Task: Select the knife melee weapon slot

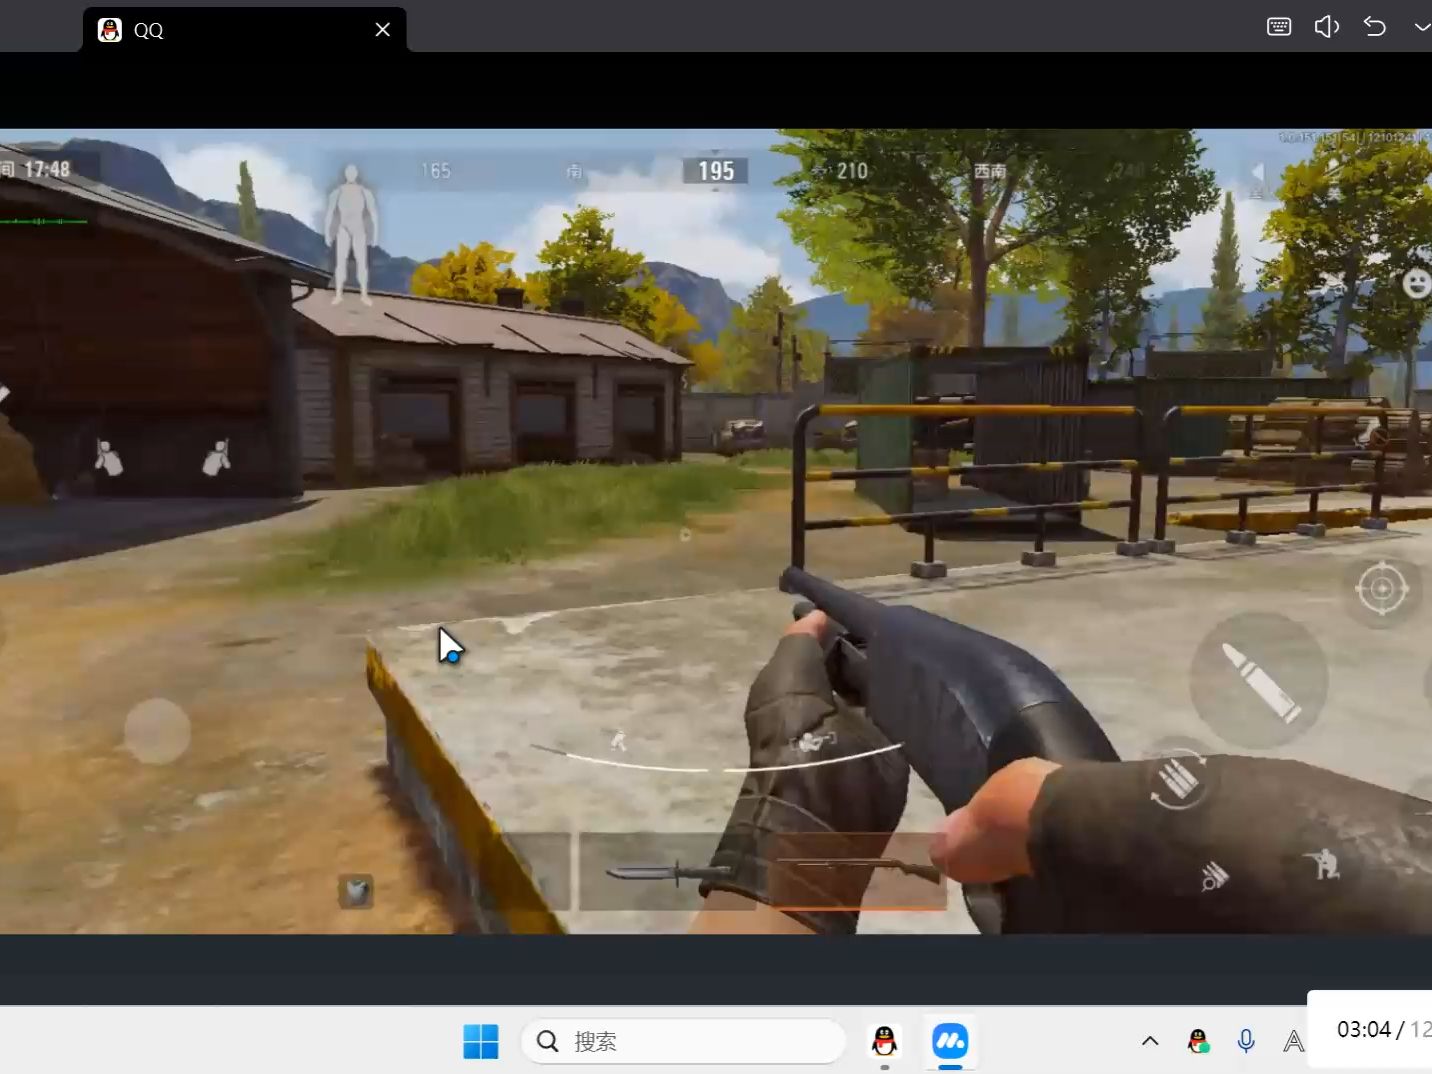Action: [670, 872]
